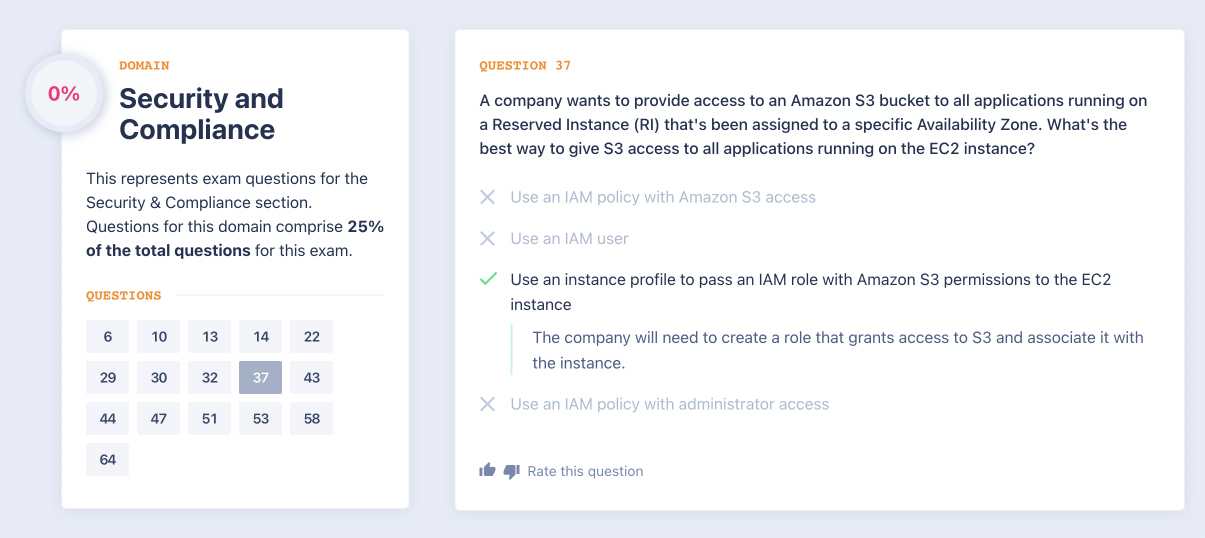Go to question 14
Viewport: 1205px width, 538px height.
click(261, 337)
